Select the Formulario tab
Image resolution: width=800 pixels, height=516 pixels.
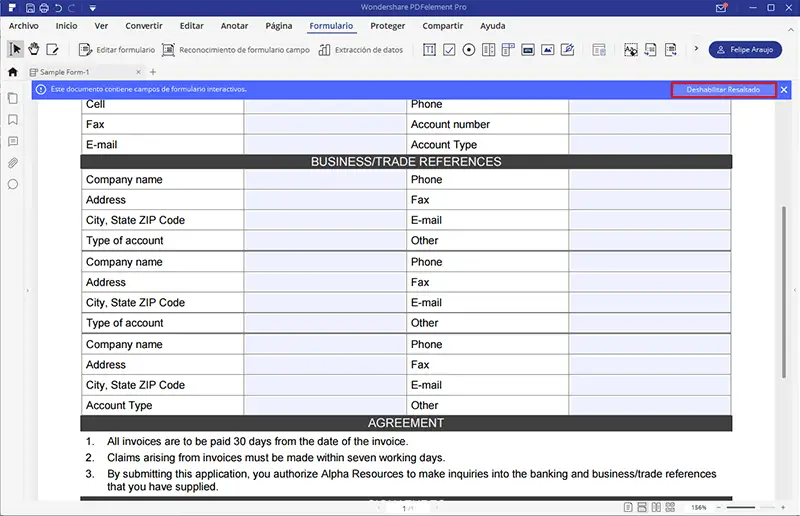click(x=331, y=26)
